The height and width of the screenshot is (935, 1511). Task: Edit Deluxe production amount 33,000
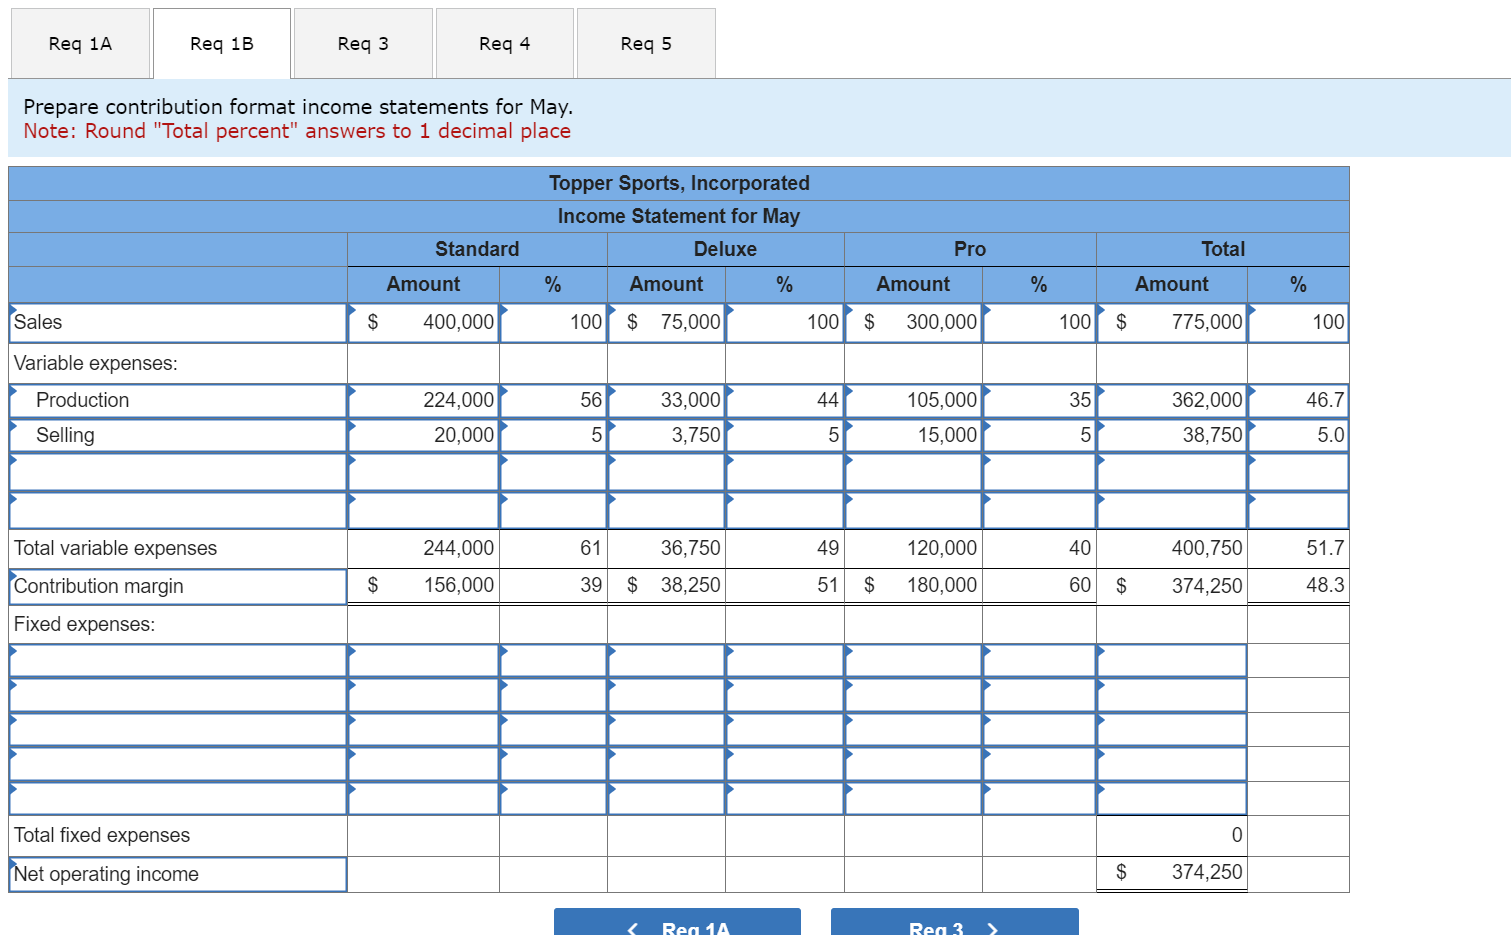click(x=666, y=401)
